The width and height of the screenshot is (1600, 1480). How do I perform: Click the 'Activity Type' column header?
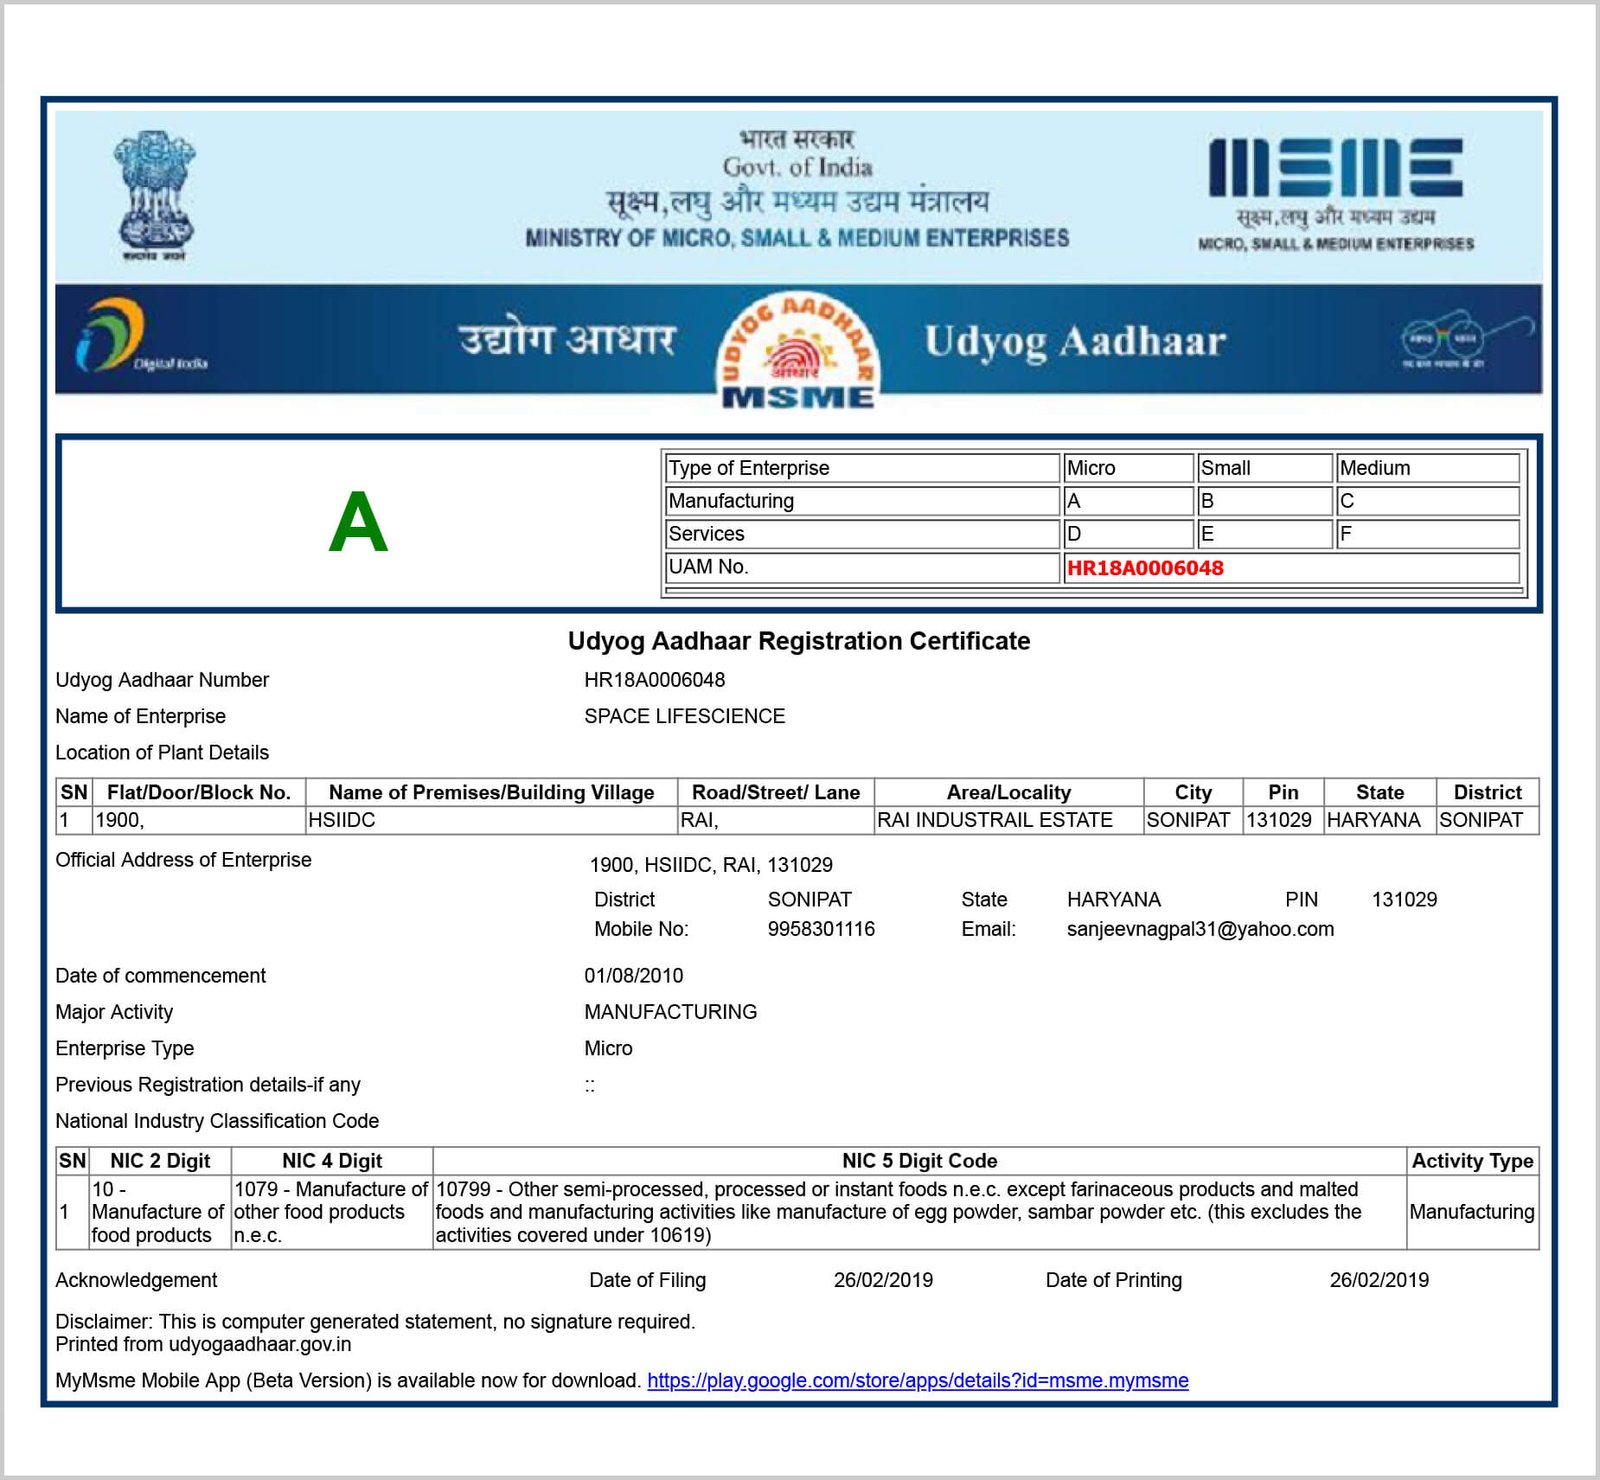tap(1472, 1161)
